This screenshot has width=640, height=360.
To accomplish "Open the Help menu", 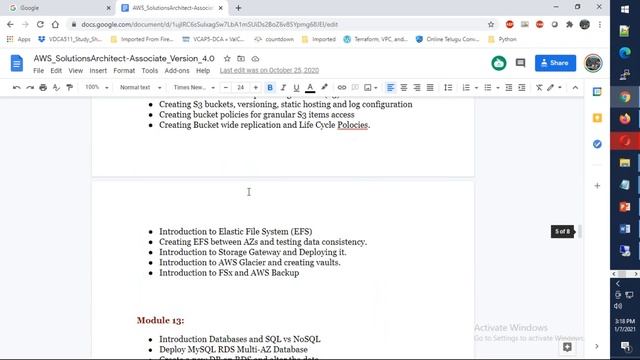I will 203,71.
